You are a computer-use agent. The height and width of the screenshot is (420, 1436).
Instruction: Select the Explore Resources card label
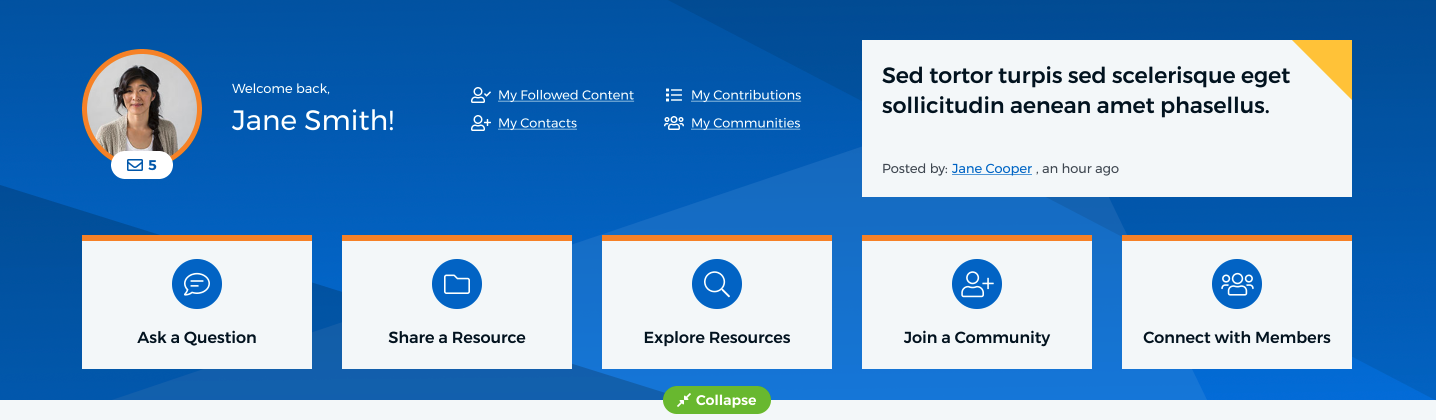coord(717,338)
